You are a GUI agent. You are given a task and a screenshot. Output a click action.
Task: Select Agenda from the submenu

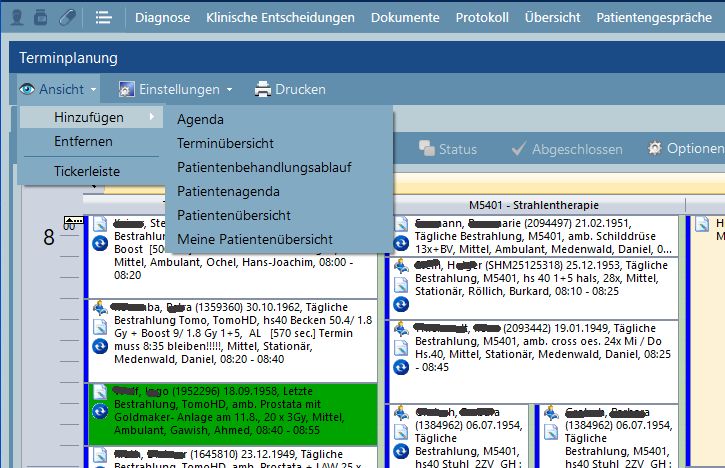tap(200, 119)
